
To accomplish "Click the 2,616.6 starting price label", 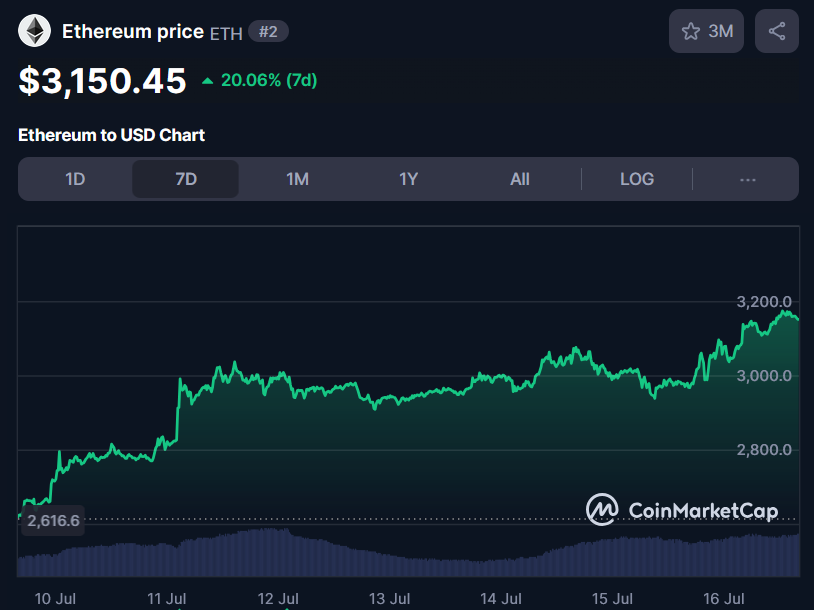I will 53,520.
